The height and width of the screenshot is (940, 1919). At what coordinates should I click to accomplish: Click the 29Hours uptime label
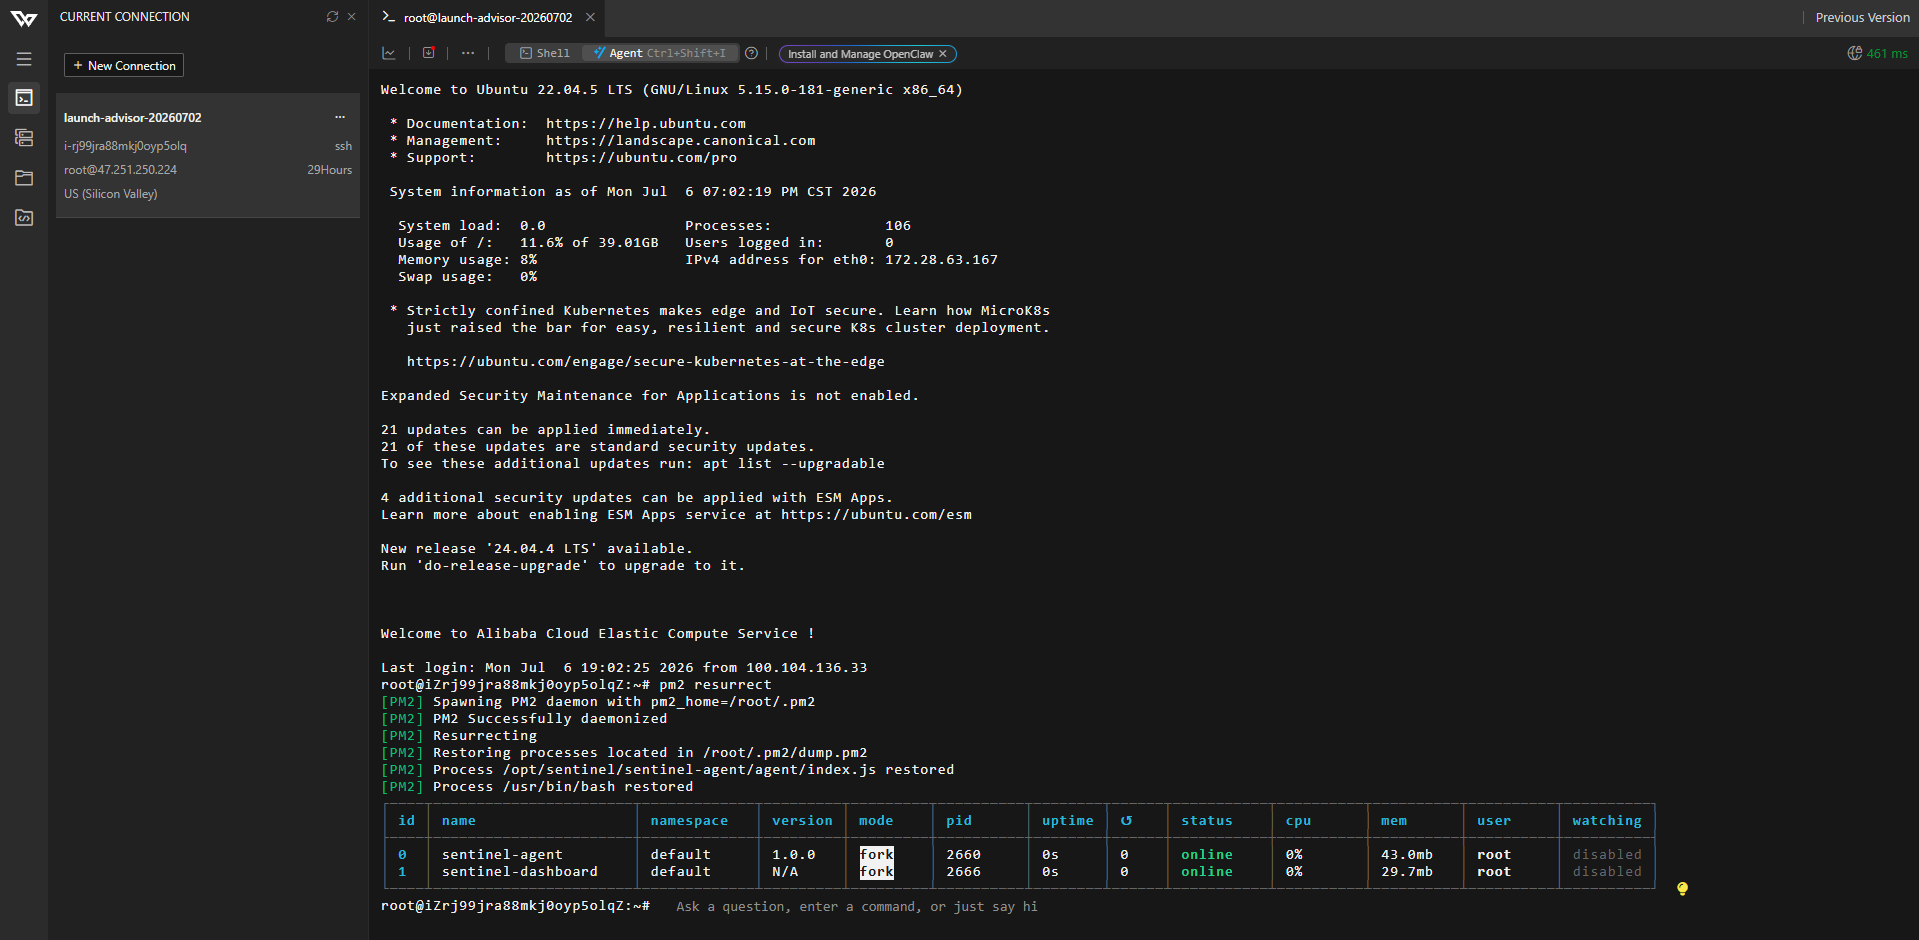330,170
